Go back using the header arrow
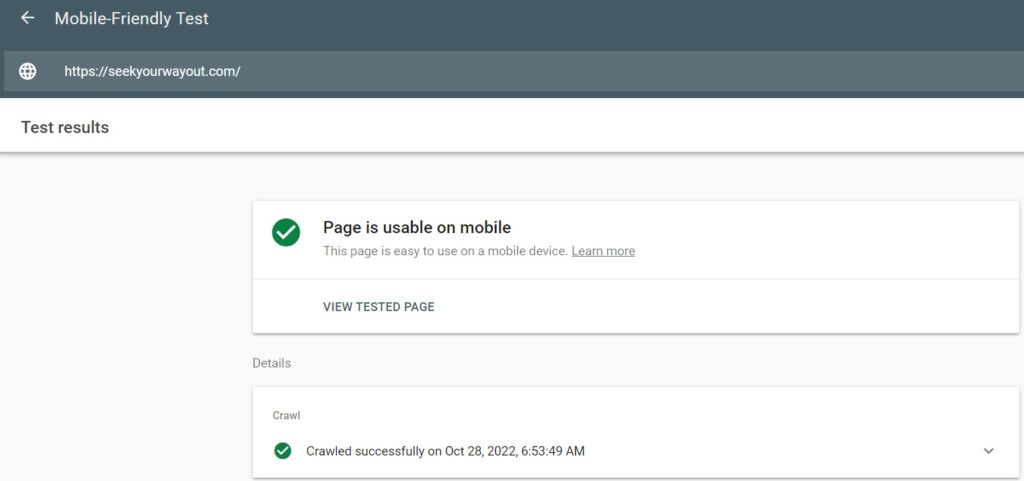 click(27, 18)
